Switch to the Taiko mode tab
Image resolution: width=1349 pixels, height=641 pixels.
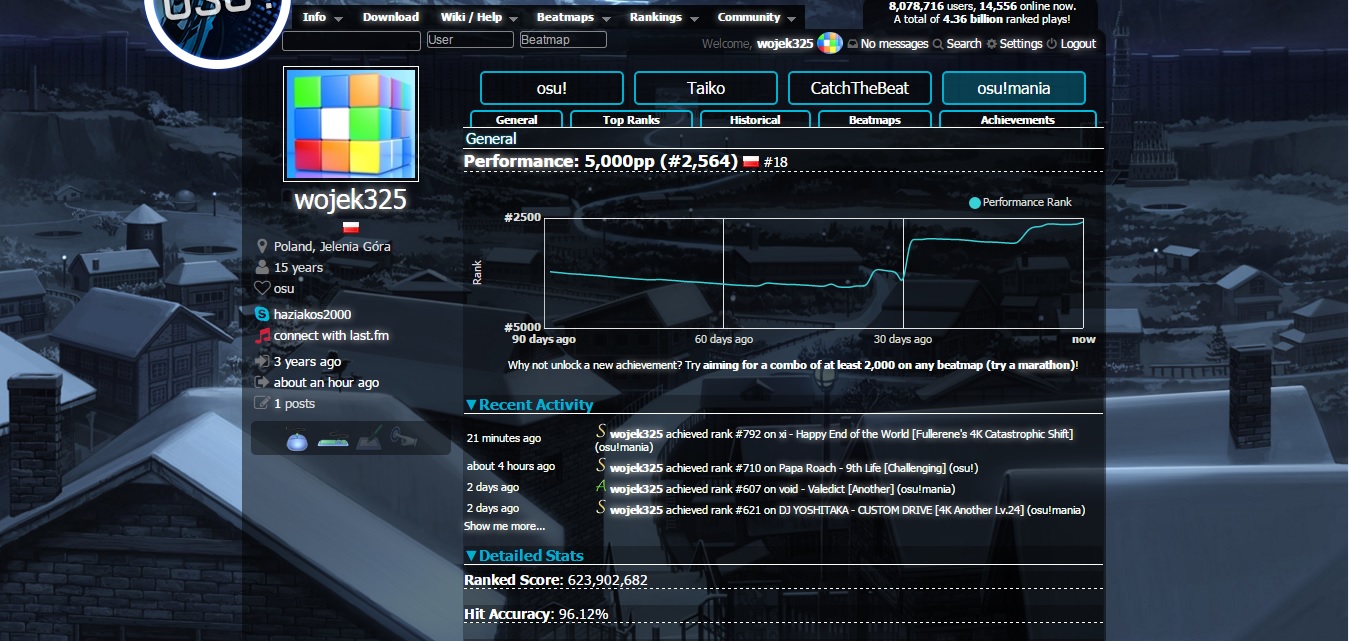706,88
